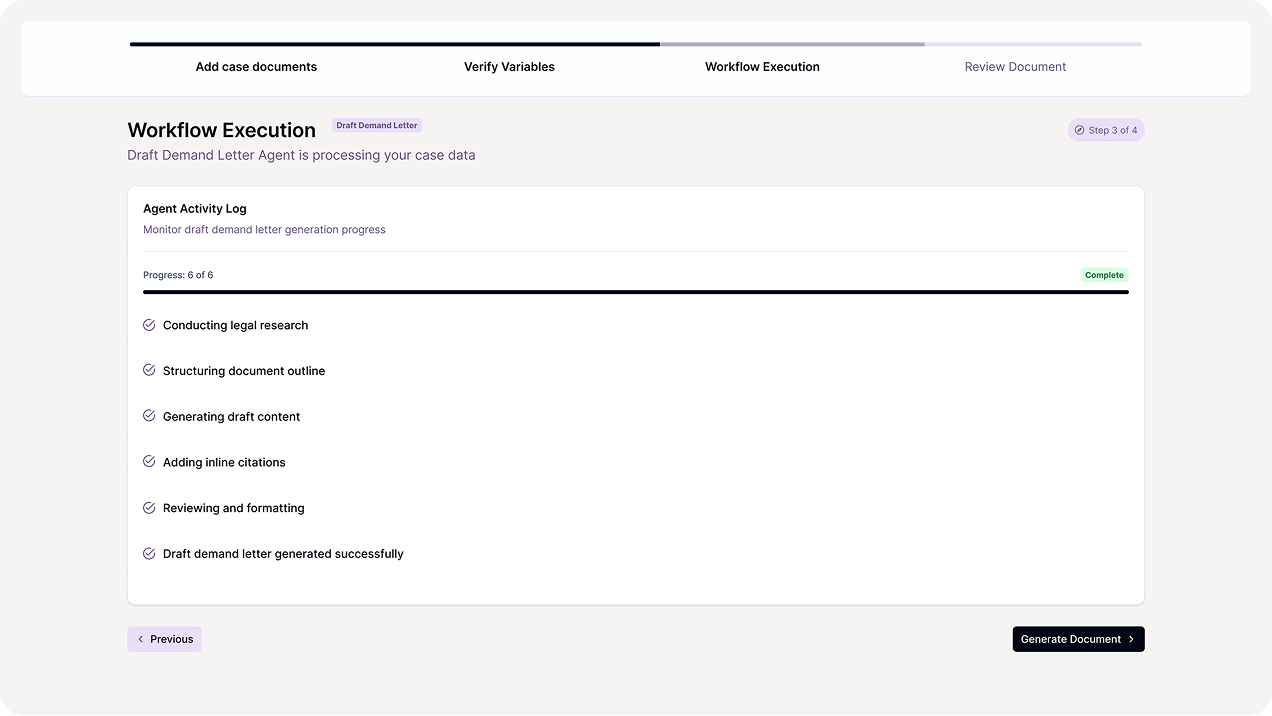Go back with the Previous button
This screenshot has height=716, width=1272.
(x=165, y=639)
